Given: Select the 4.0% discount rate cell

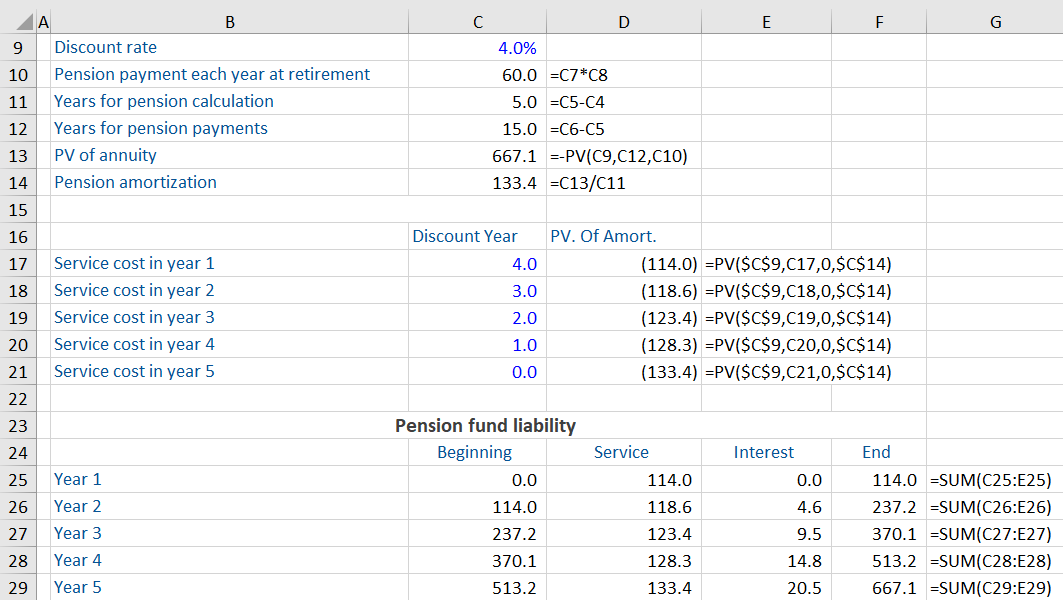Looking at the screenshot, I should [517, 47].
